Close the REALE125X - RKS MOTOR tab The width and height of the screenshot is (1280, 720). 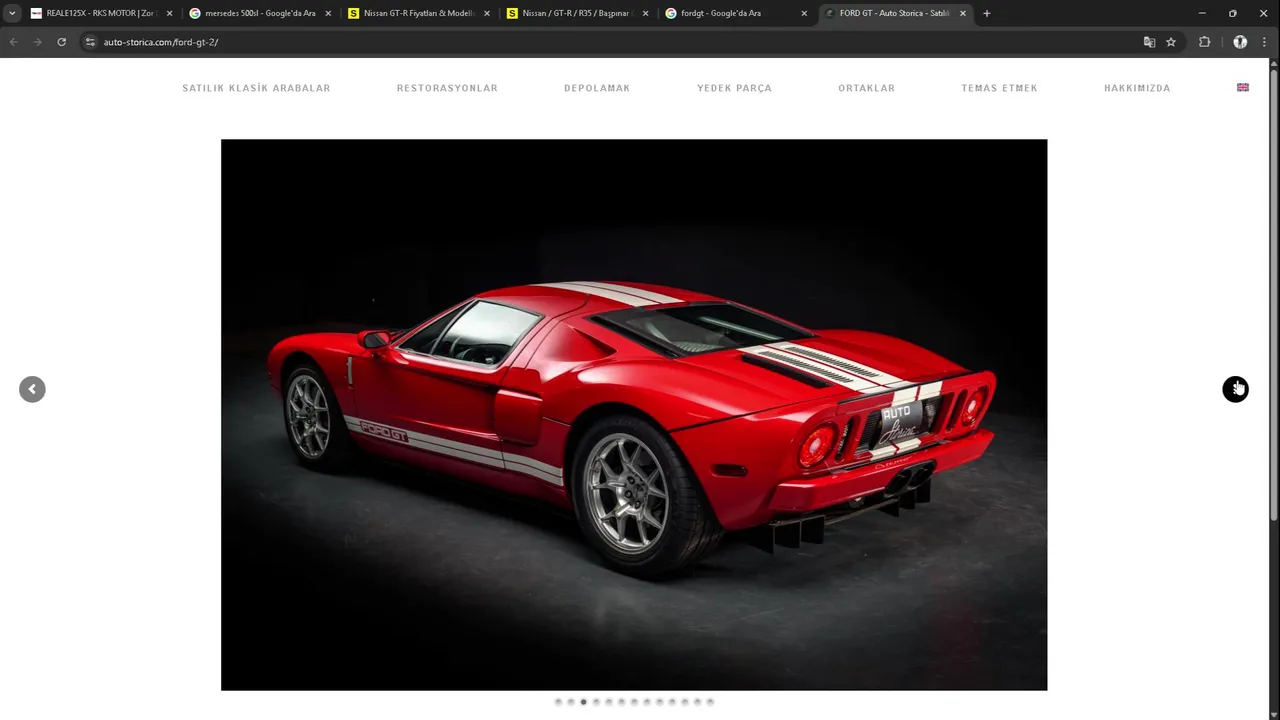pyautogui.click(x=169, y=13)
